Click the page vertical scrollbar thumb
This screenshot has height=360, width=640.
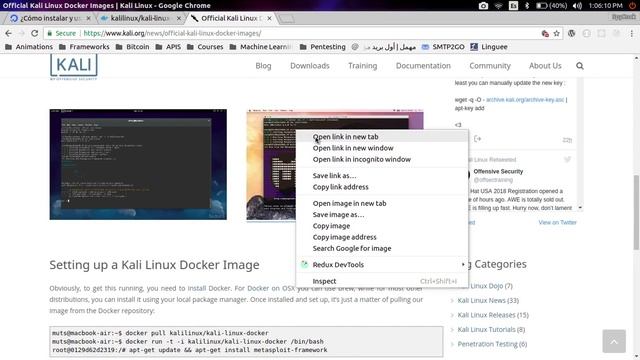pos(636,212)
